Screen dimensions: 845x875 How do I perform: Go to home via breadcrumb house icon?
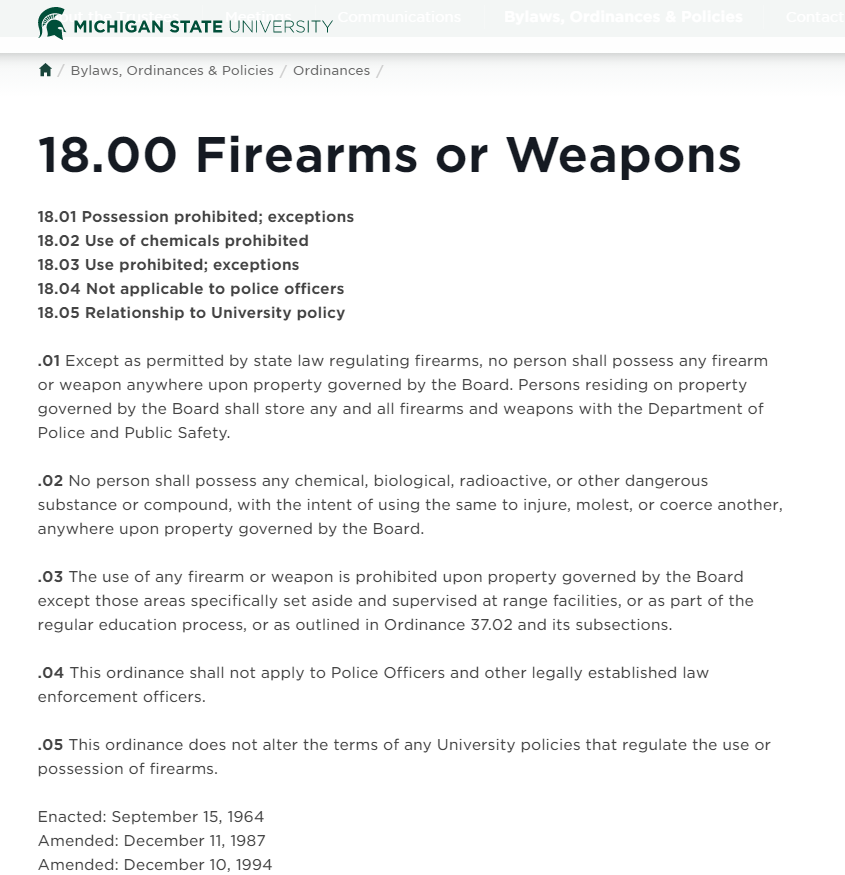point(45,70)
